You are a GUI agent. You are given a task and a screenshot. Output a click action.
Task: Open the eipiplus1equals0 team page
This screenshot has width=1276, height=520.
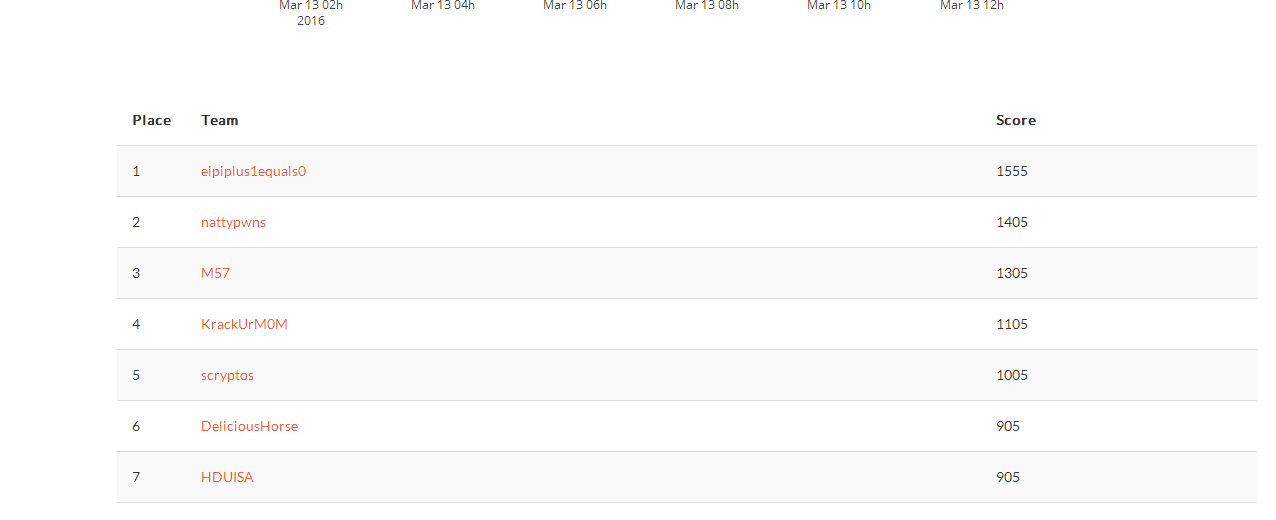[253, 171]
